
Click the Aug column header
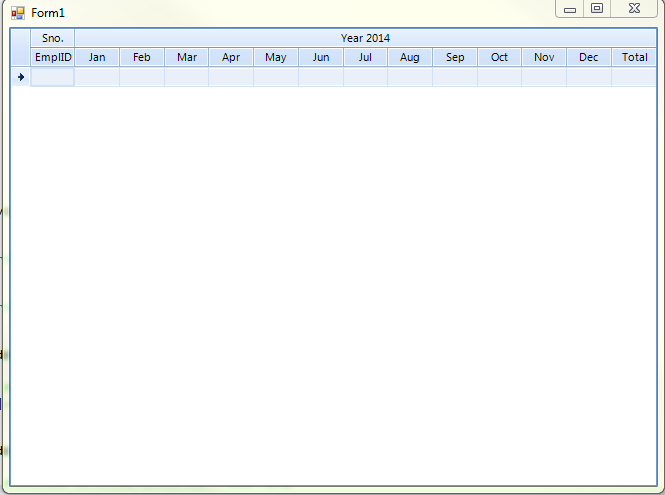[x=410, y=57]
